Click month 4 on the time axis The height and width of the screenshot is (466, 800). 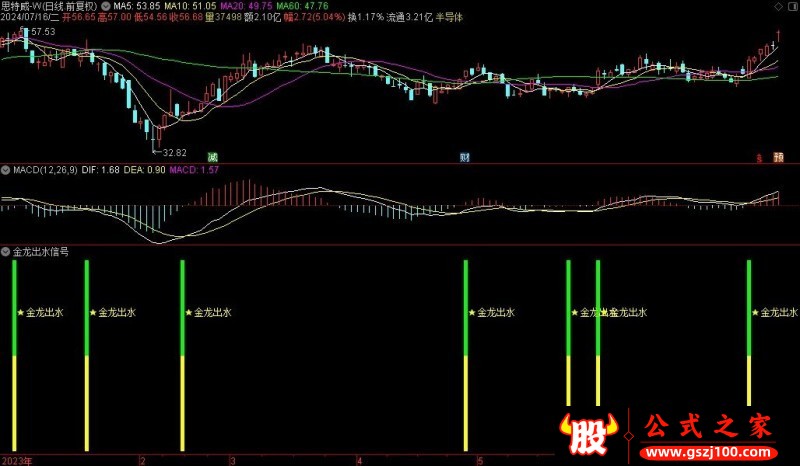tap(360, 461)
